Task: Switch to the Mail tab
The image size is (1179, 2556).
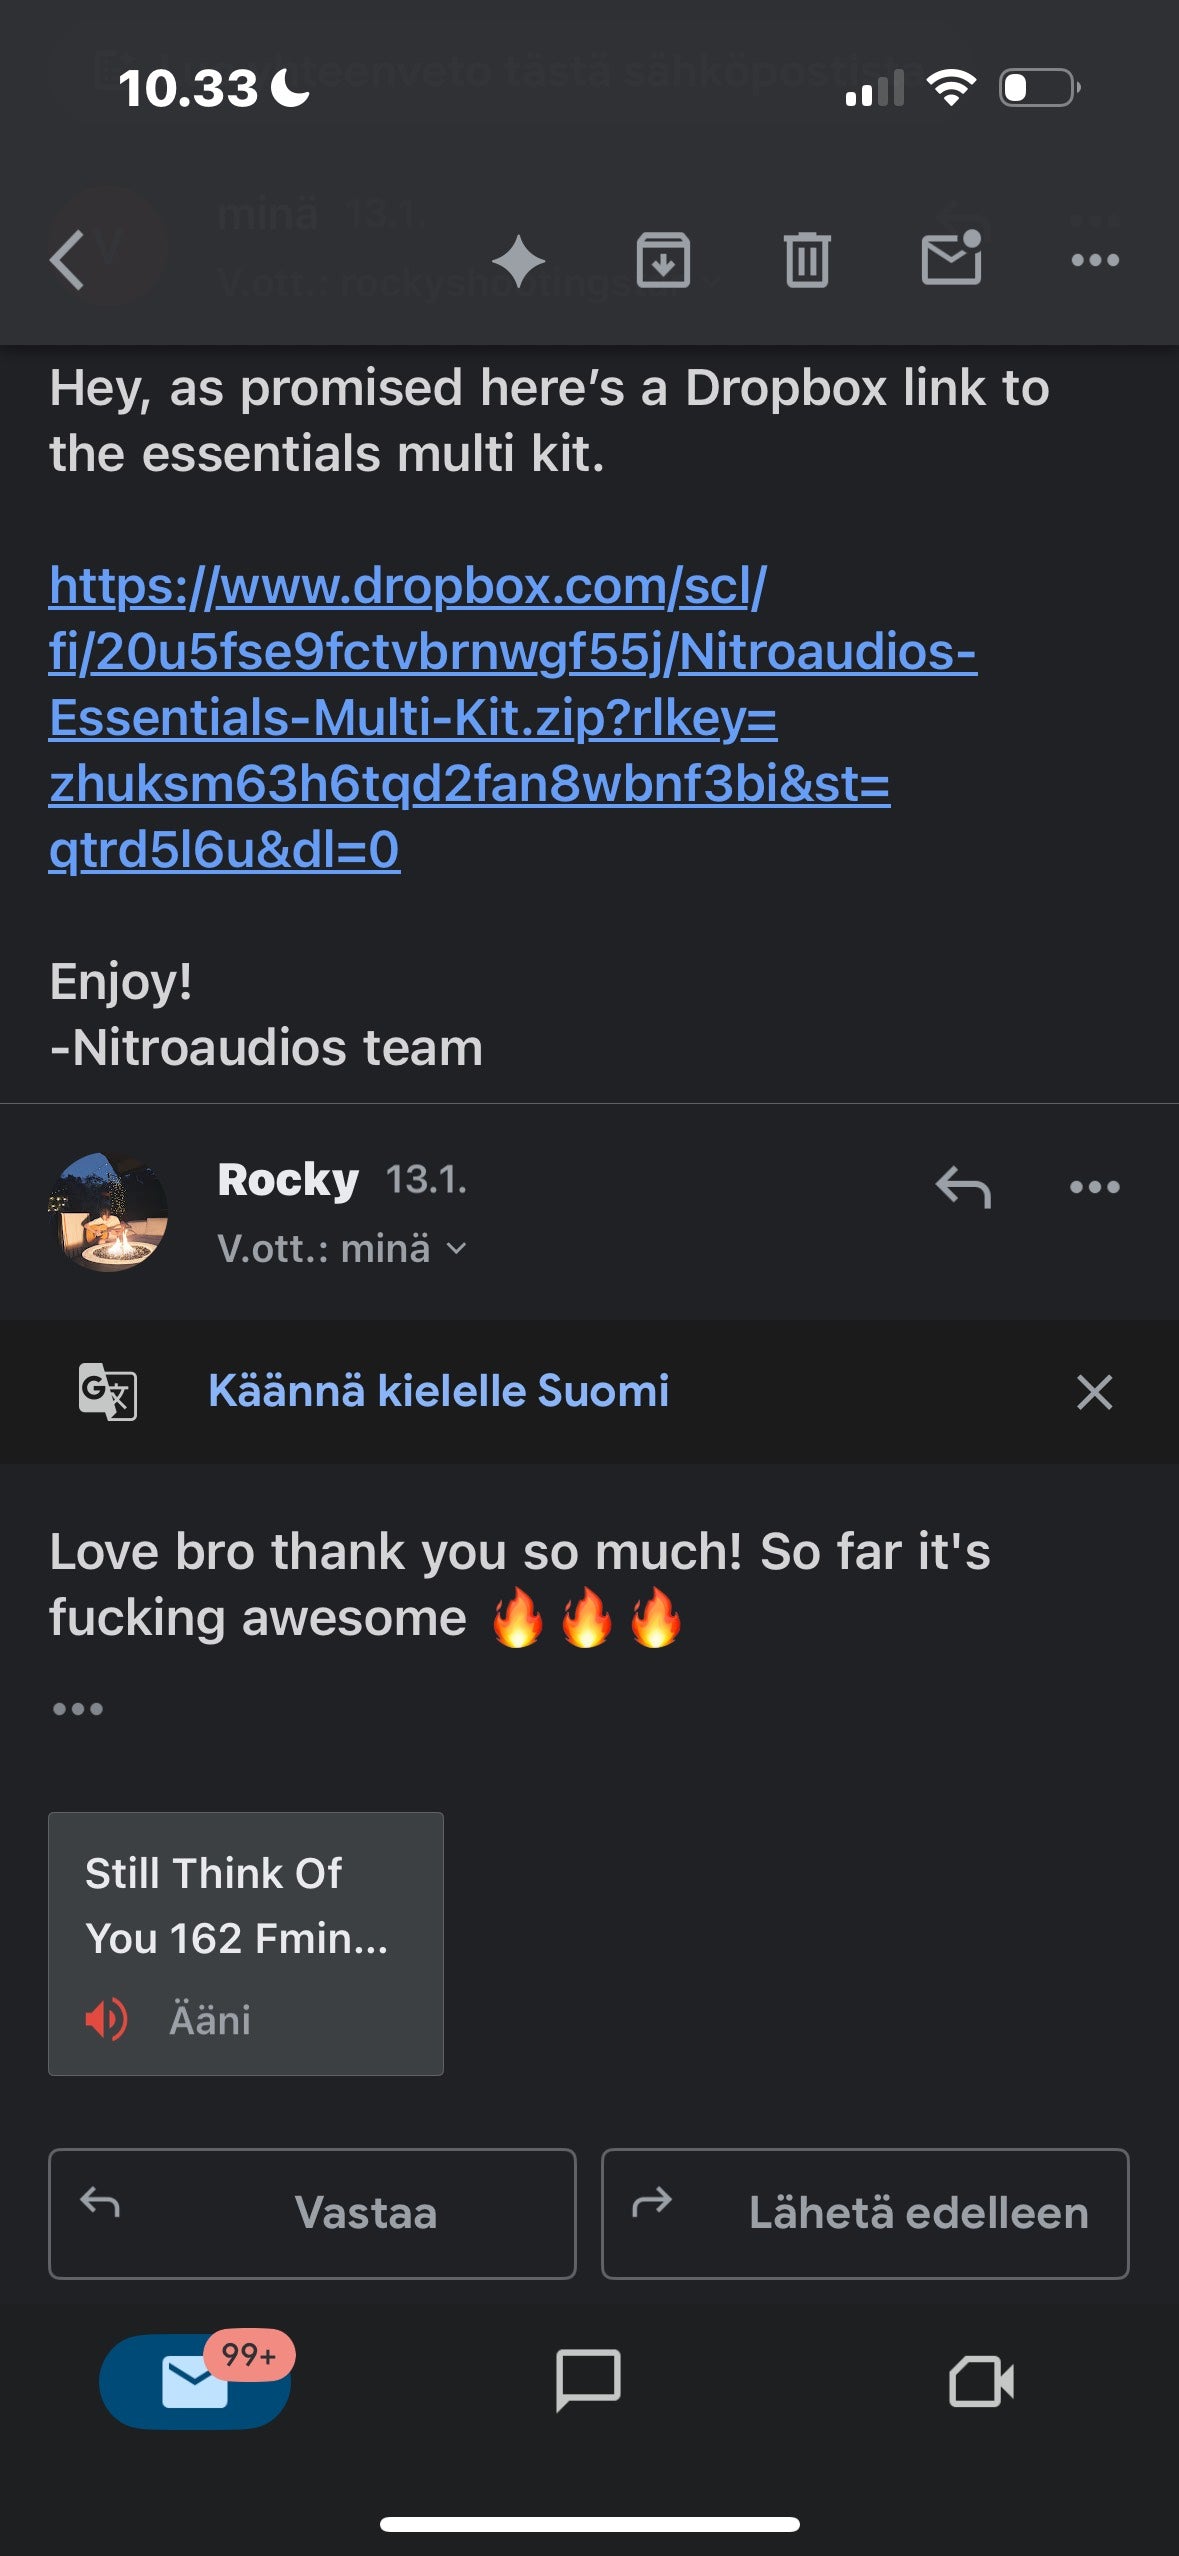Action: [x=195, y=2382]
